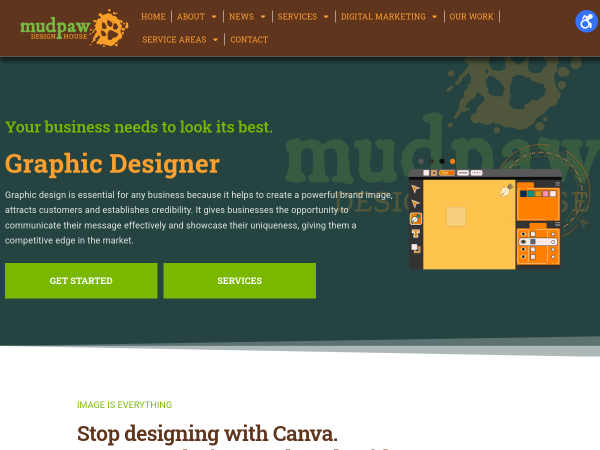Viewport: 600px width, 450px height.
Task: Click the design software illustration image
Action: click(485, 219)
